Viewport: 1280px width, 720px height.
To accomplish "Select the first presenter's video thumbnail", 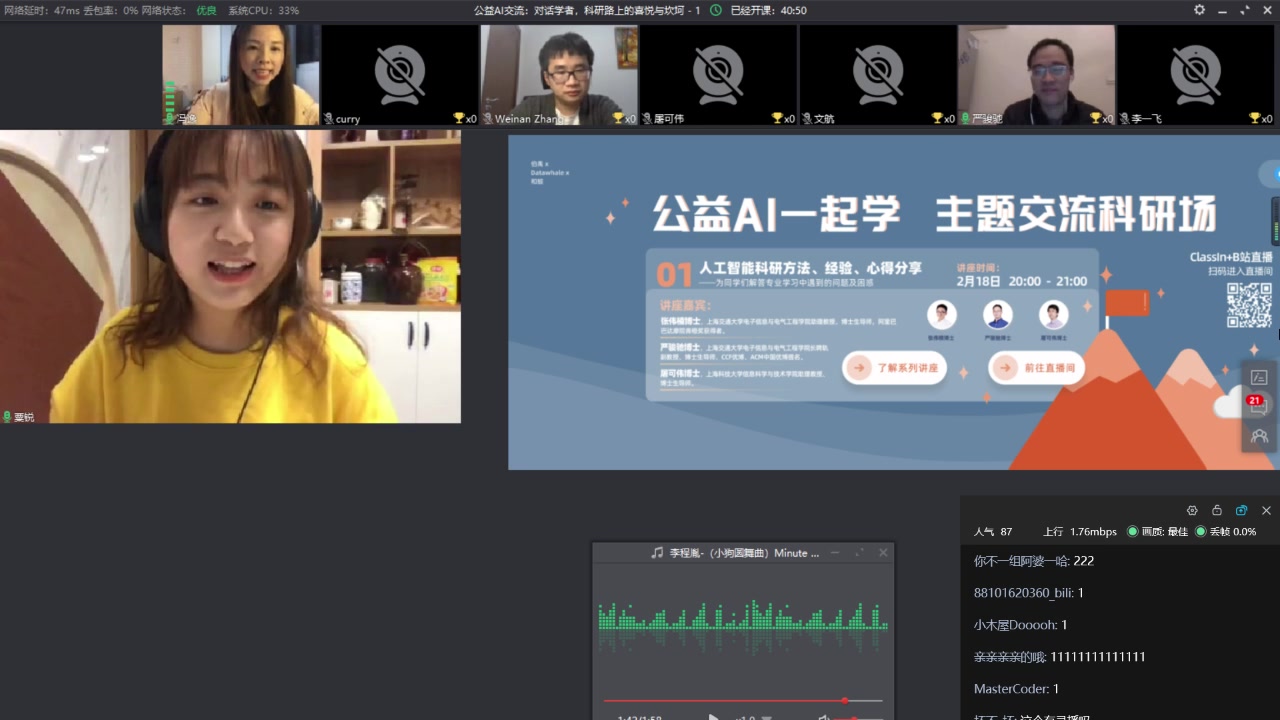I will (x=241, y=75).
